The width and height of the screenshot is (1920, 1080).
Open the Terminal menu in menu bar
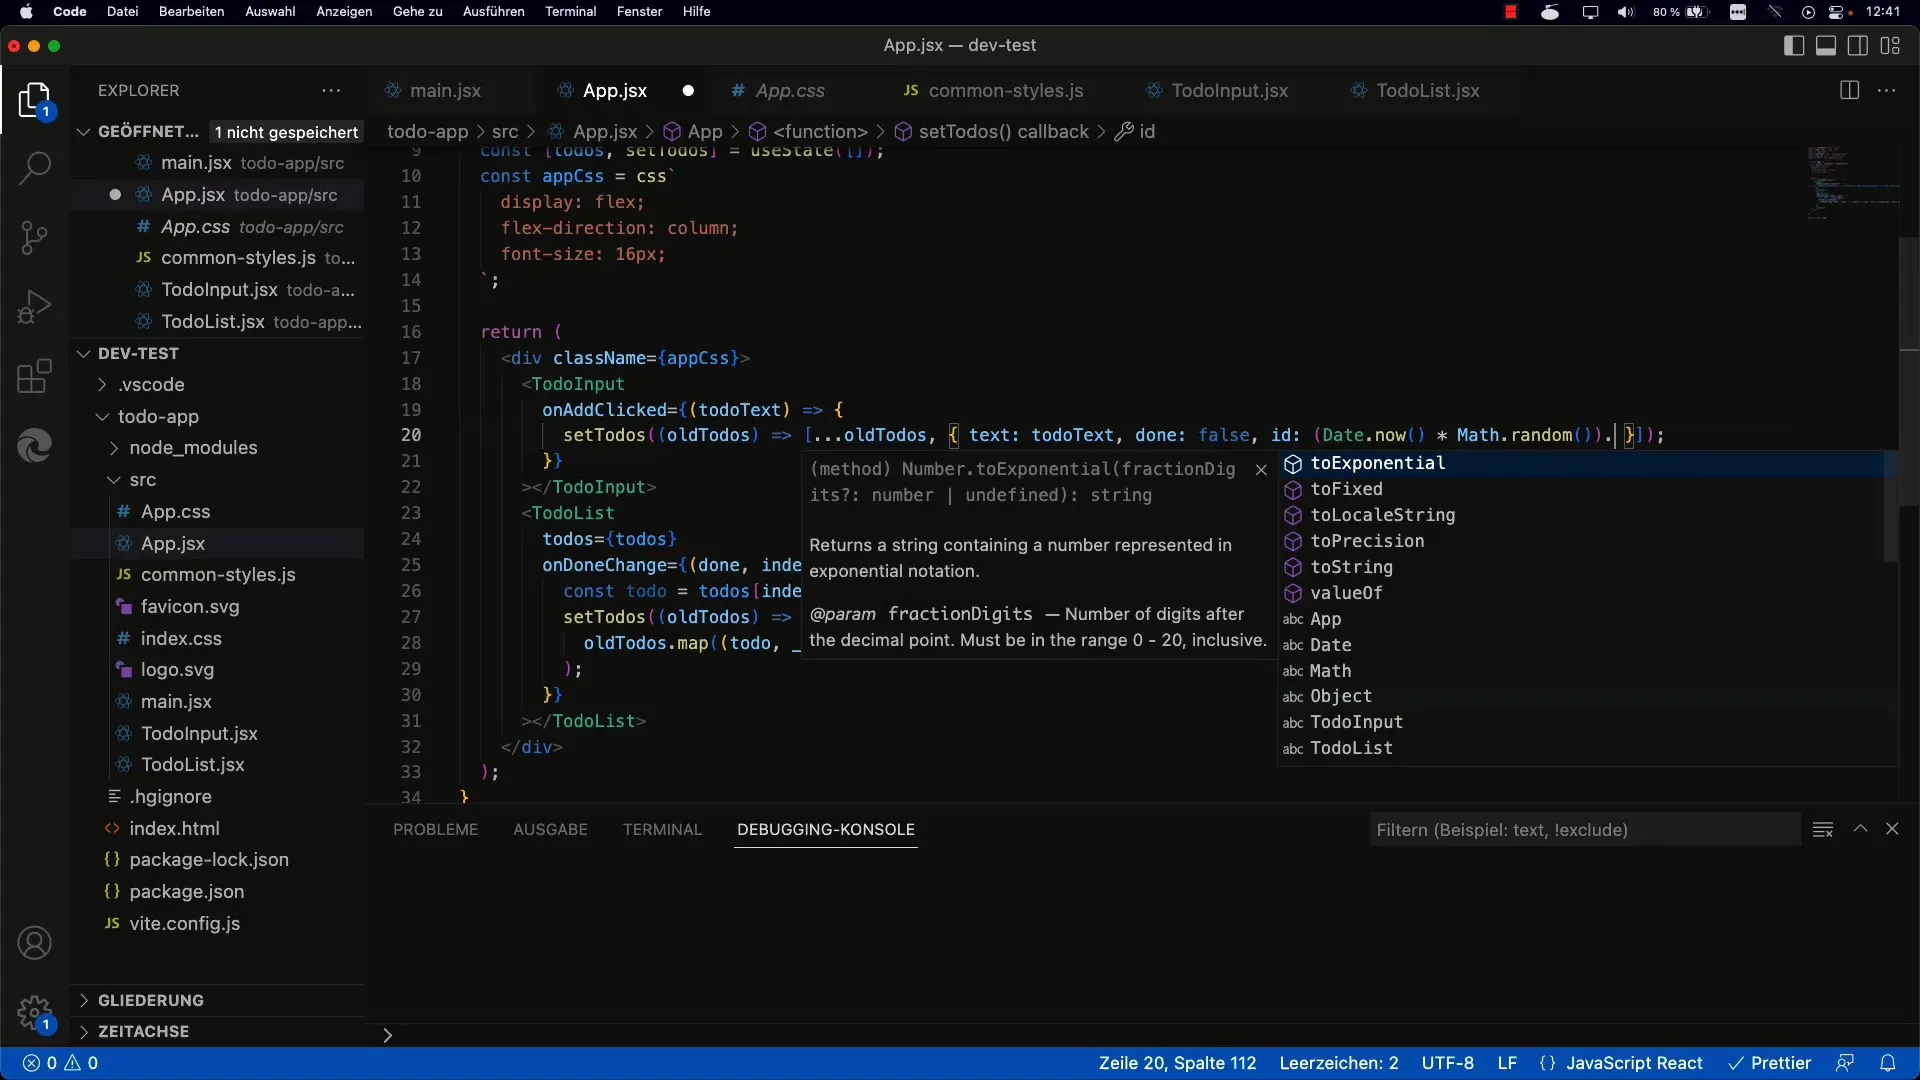tap(570, 11)
